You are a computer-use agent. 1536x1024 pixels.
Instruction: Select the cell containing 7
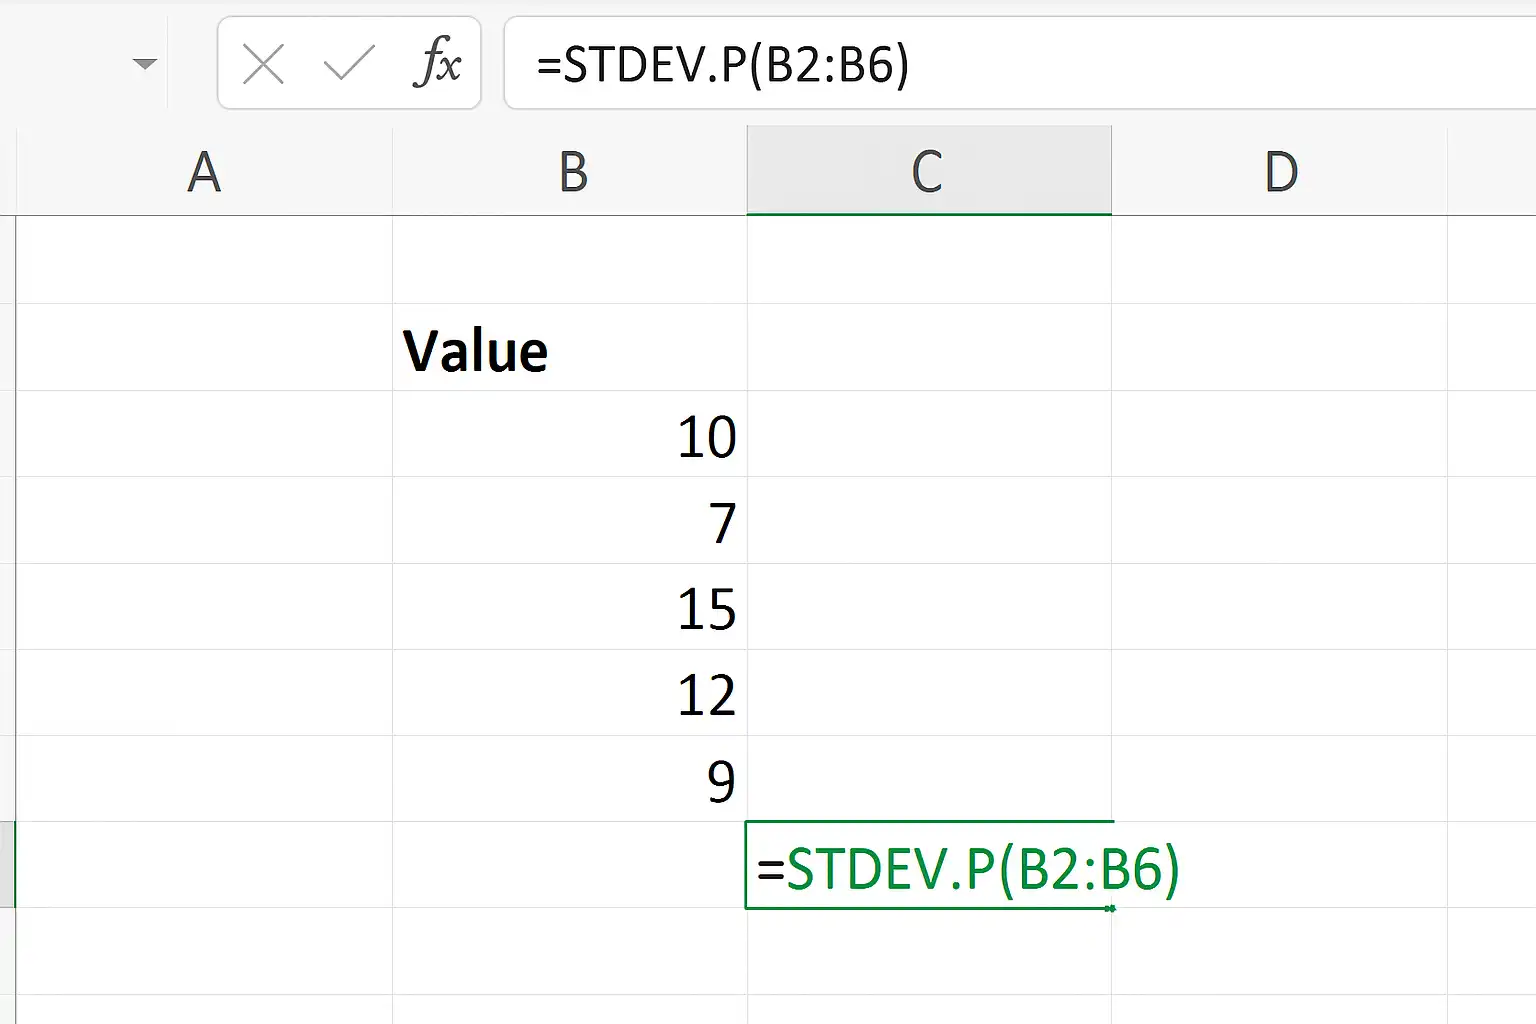[570, 520]
